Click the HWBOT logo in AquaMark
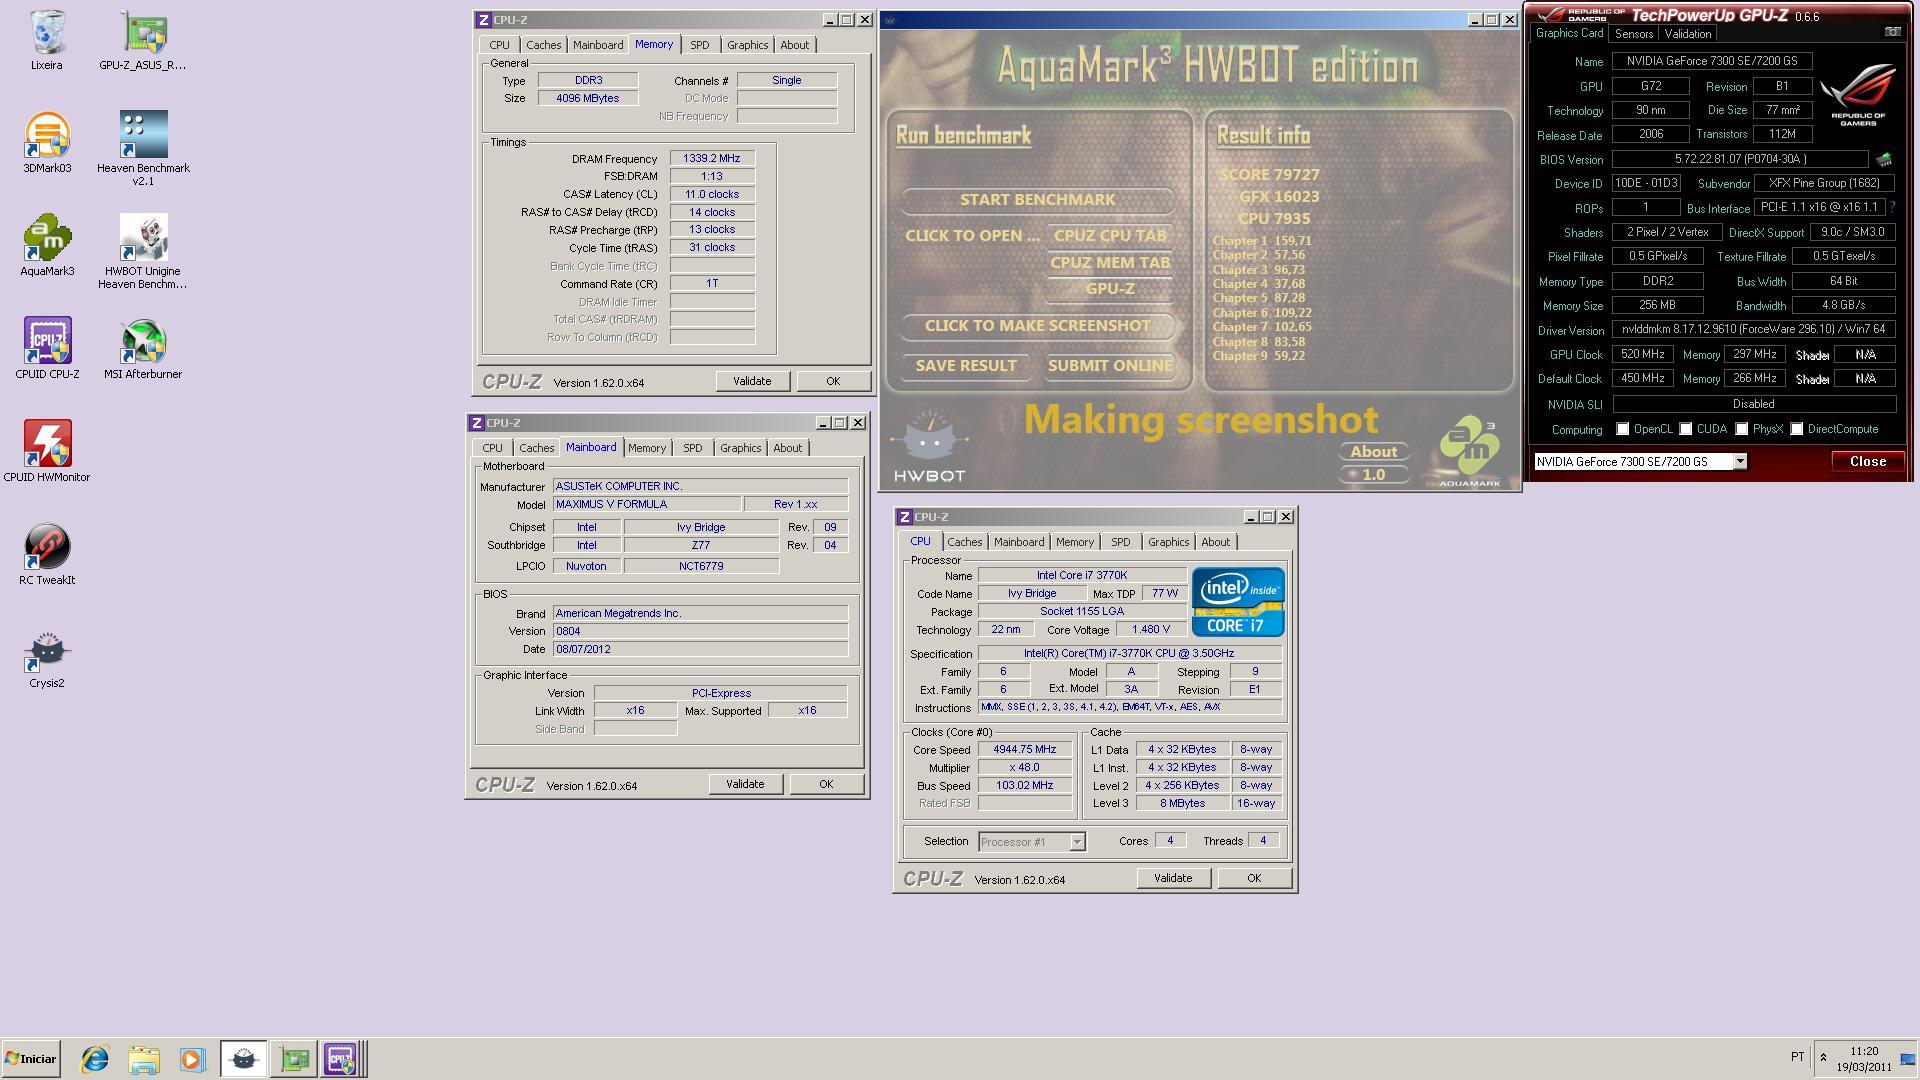Screen dimensions: 1920x1080 coord(929,447)
